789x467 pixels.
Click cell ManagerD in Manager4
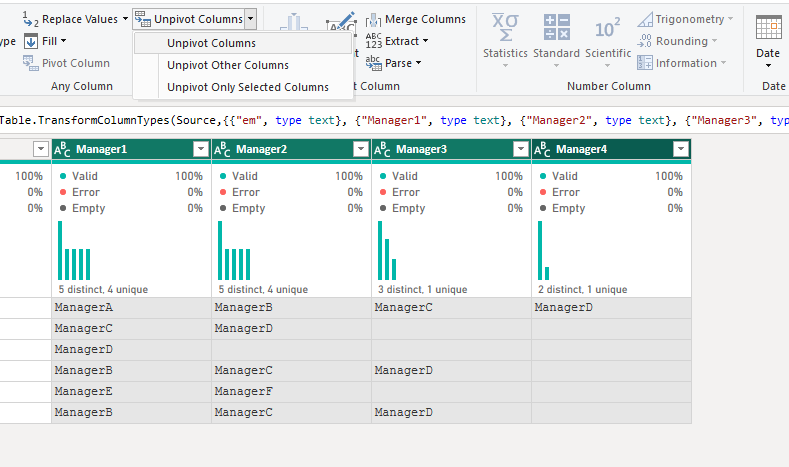(611, 307)
